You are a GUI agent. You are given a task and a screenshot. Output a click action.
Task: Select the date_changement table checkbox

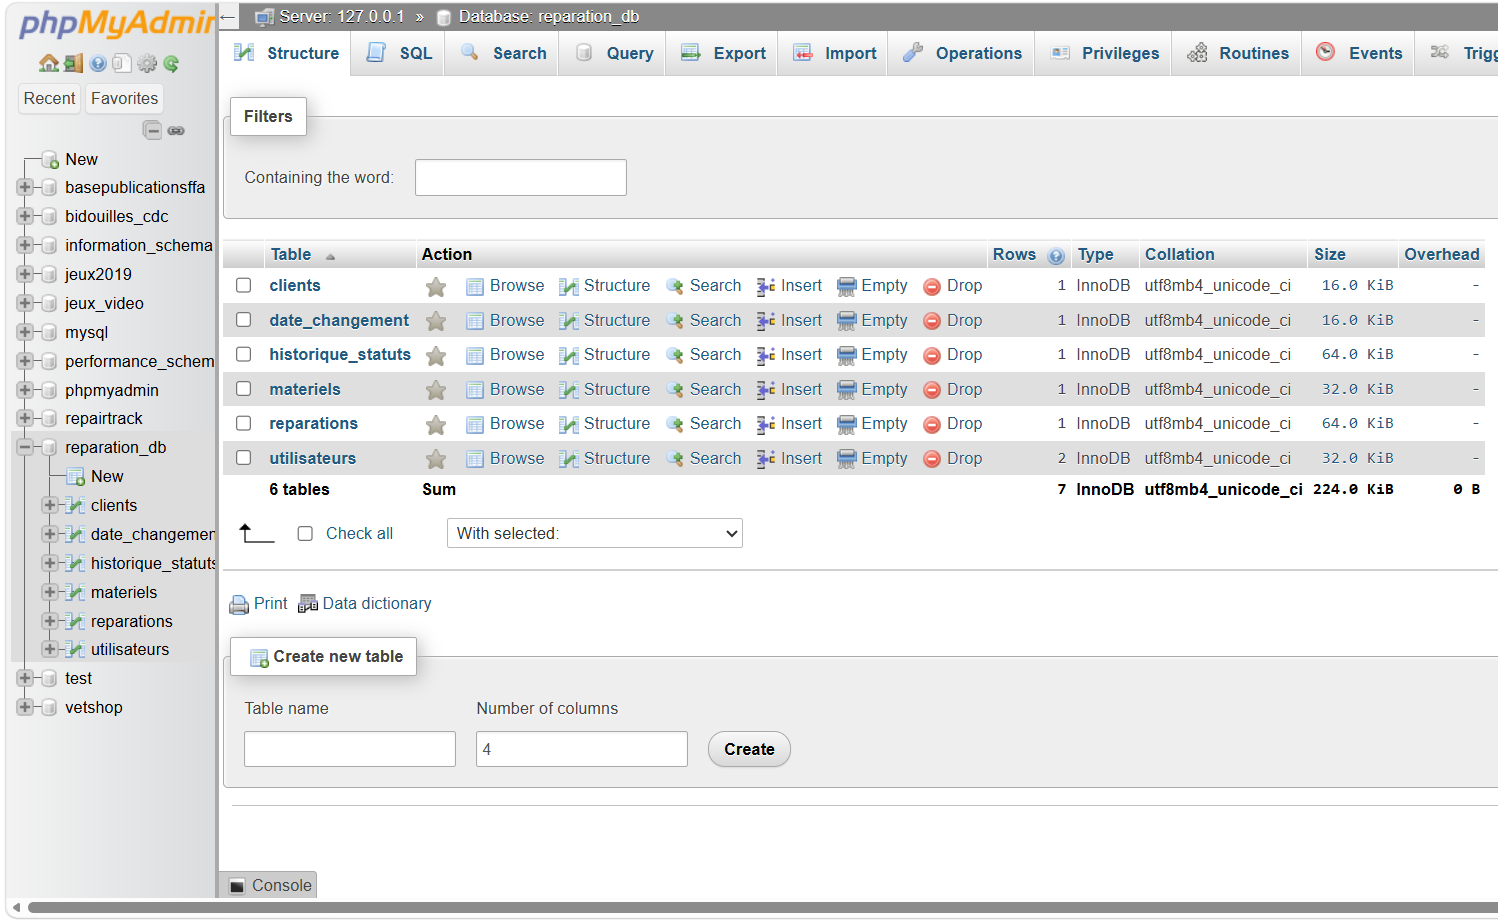[243, 320]
